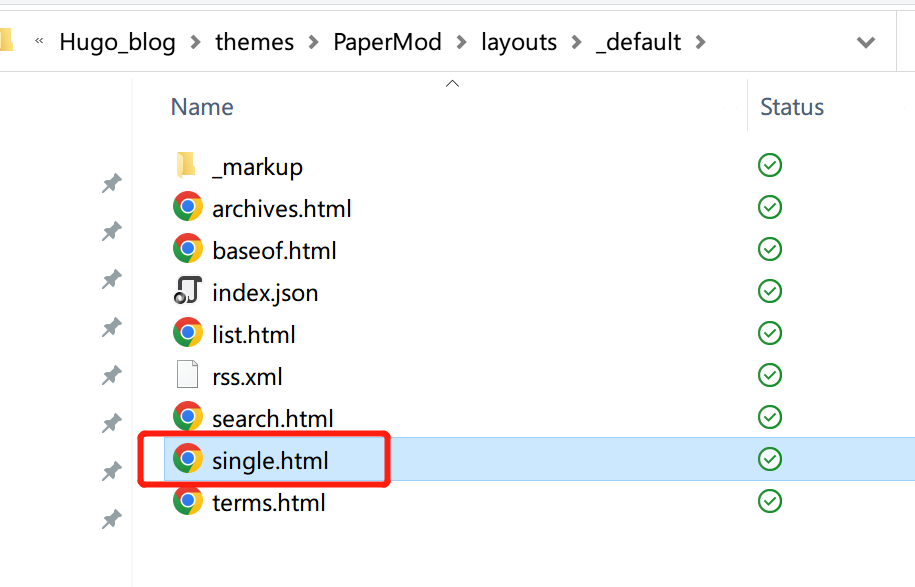Select the search.html file name
The image size is (915, 587).
tap(273, 419)
